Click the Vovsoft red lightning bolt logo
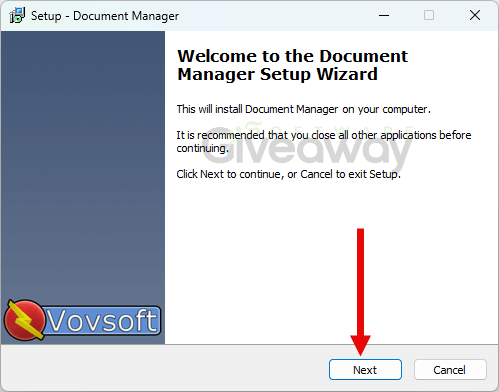The image size is (499, 392). [24, 320]
